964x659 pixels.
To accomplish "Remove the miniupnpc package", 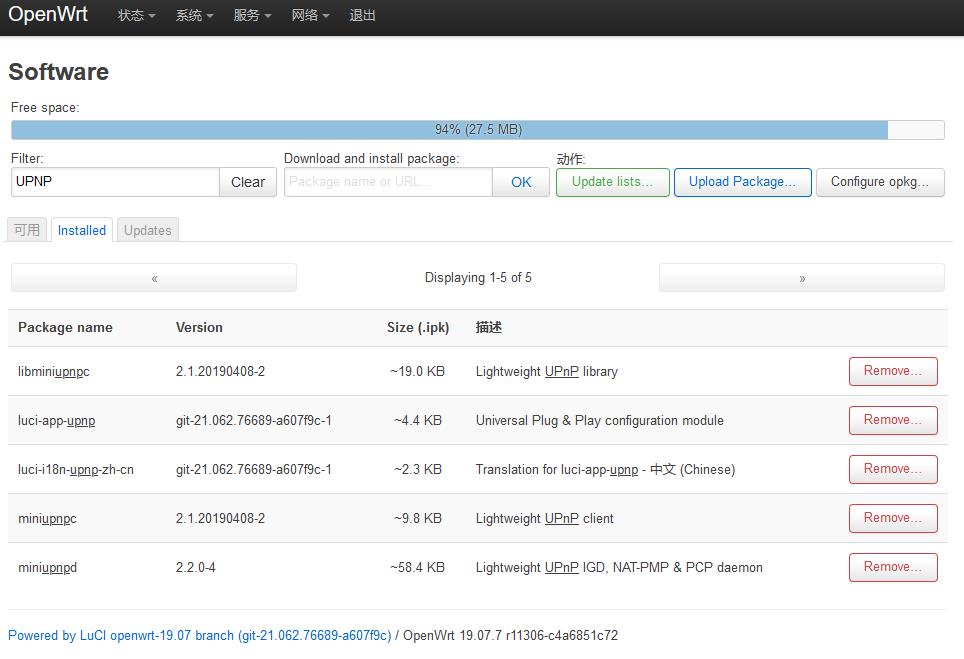I will click(893, 518).
